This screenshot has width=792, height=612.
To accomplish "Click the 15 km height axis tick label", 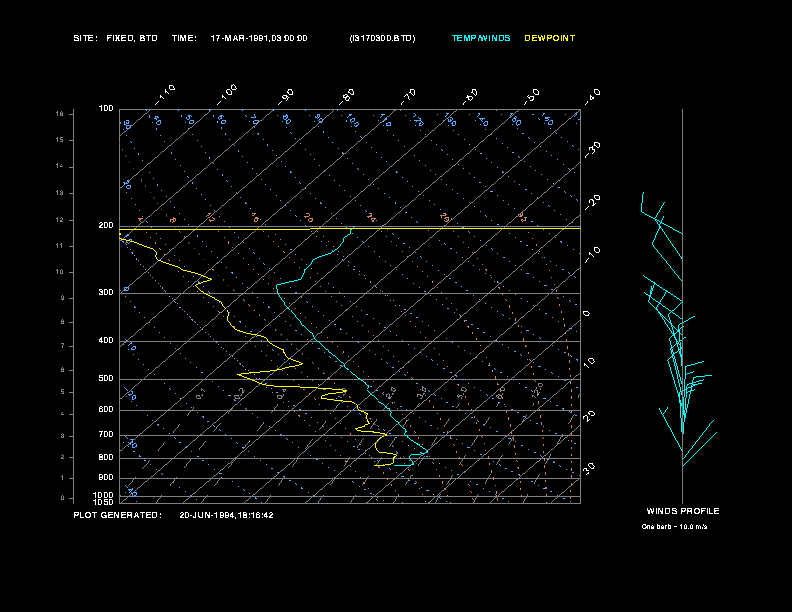I will [x=60, y=140].
